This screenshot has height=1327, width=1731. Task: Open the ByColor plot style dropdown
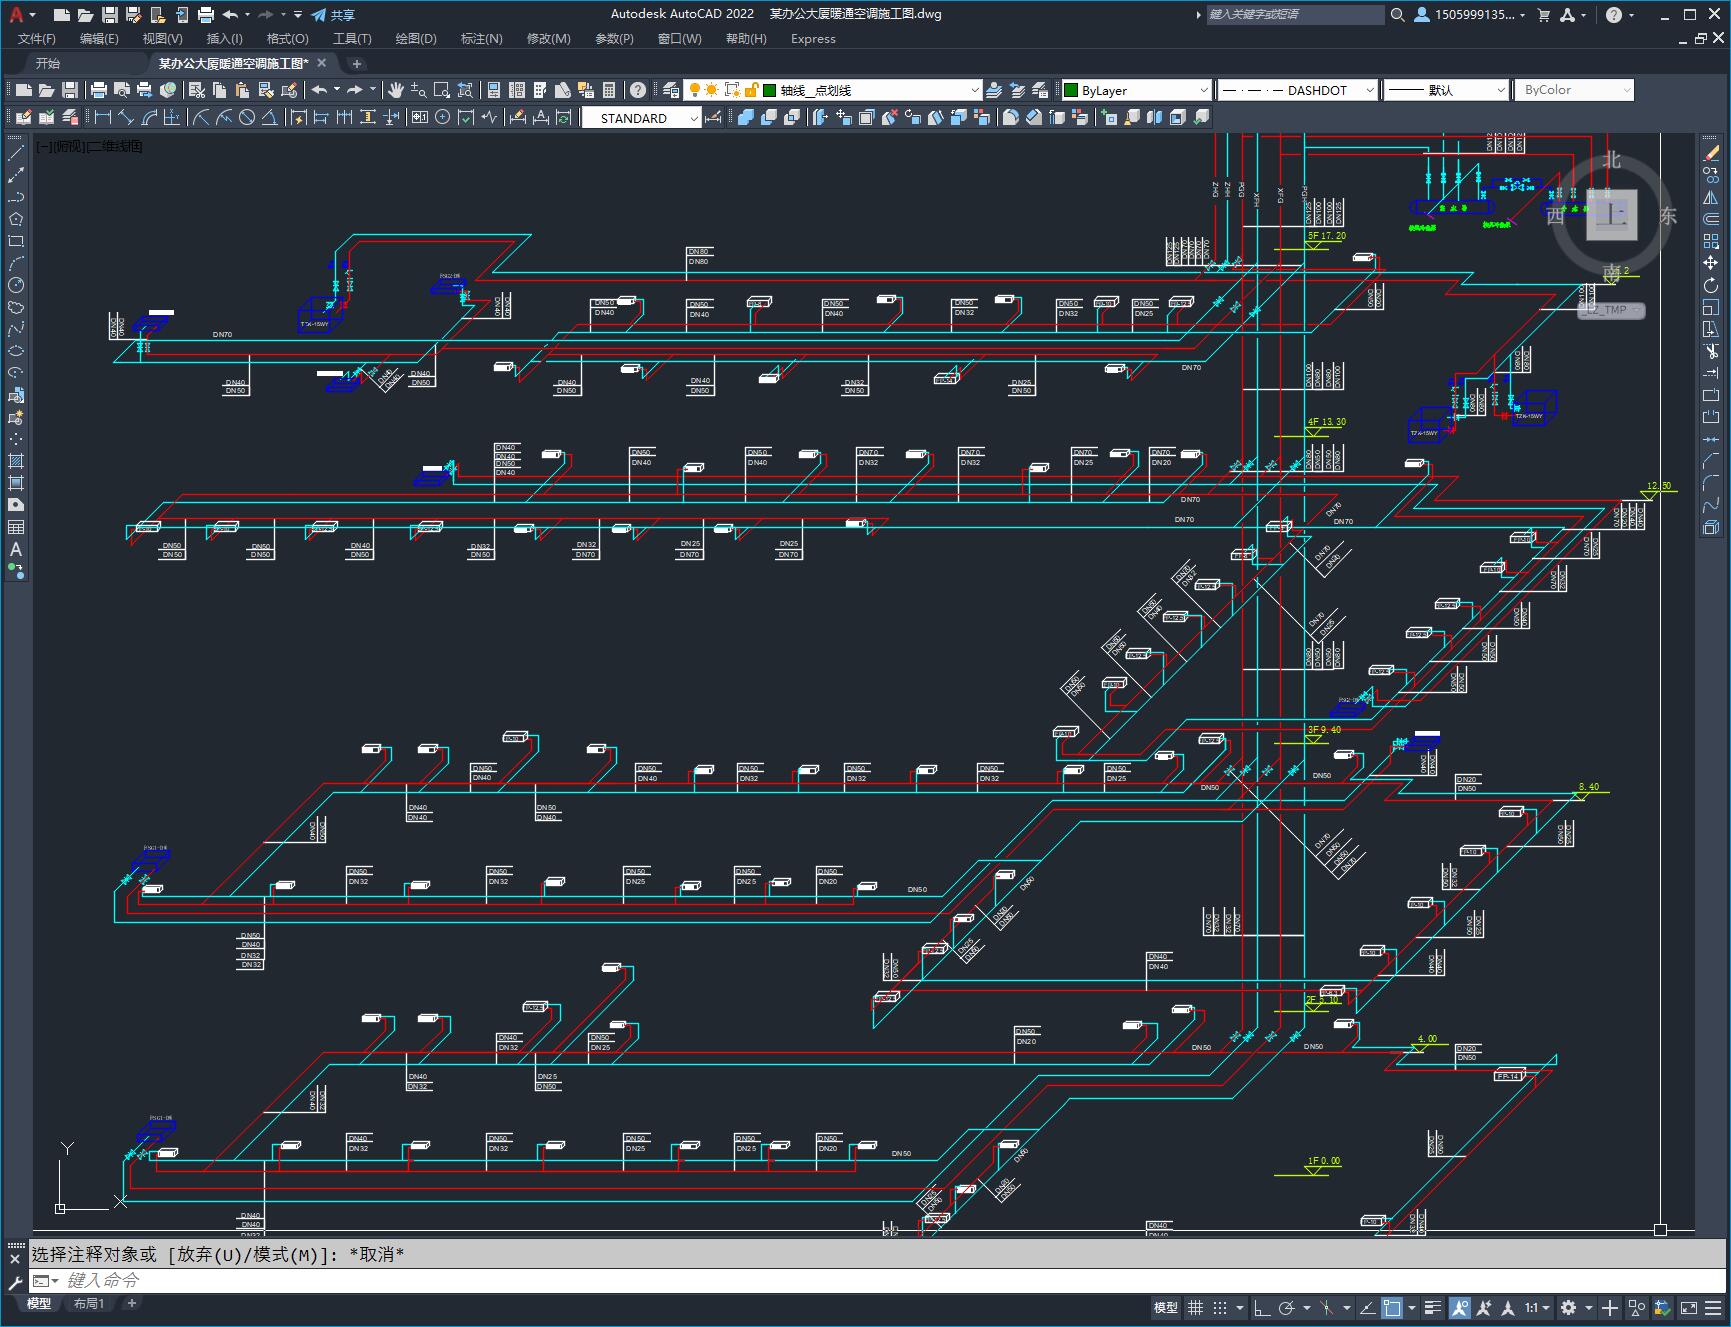(1574, 90)
